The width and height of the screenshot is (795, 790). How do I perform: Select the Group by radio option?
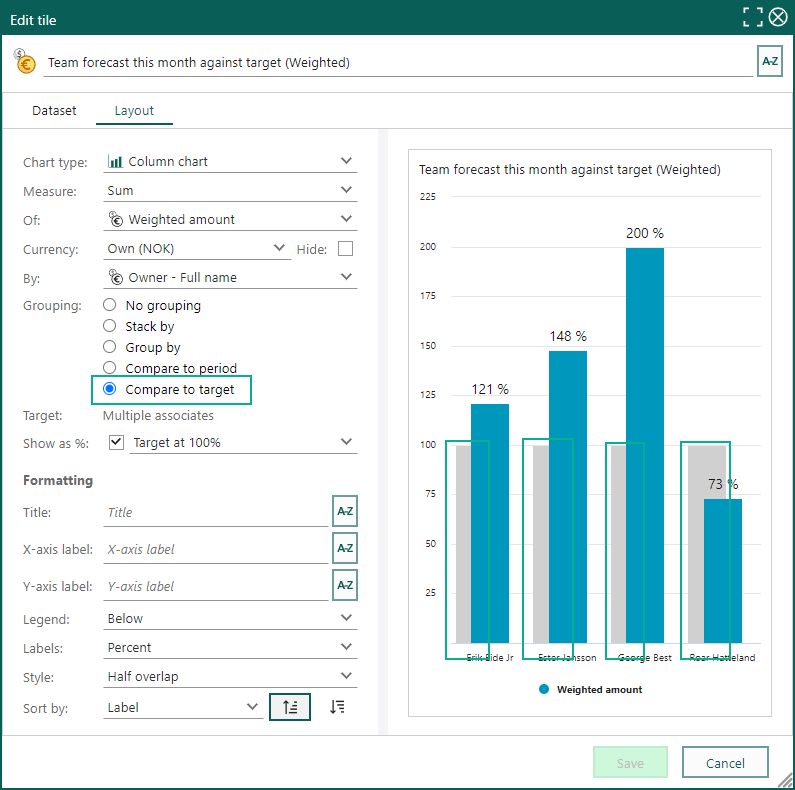tap(110, 347)
